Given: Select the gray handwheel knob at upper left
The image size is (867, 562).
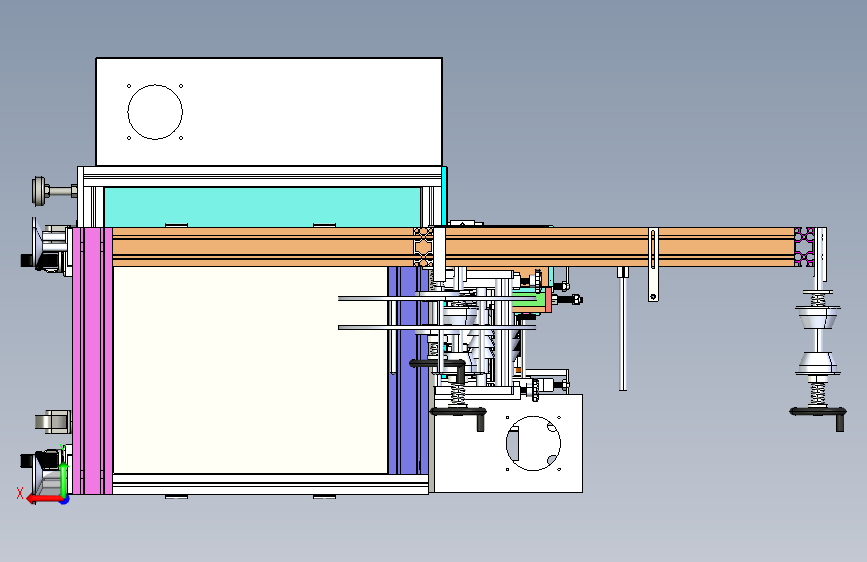Looking at the screenshot, I should point(40,191).
